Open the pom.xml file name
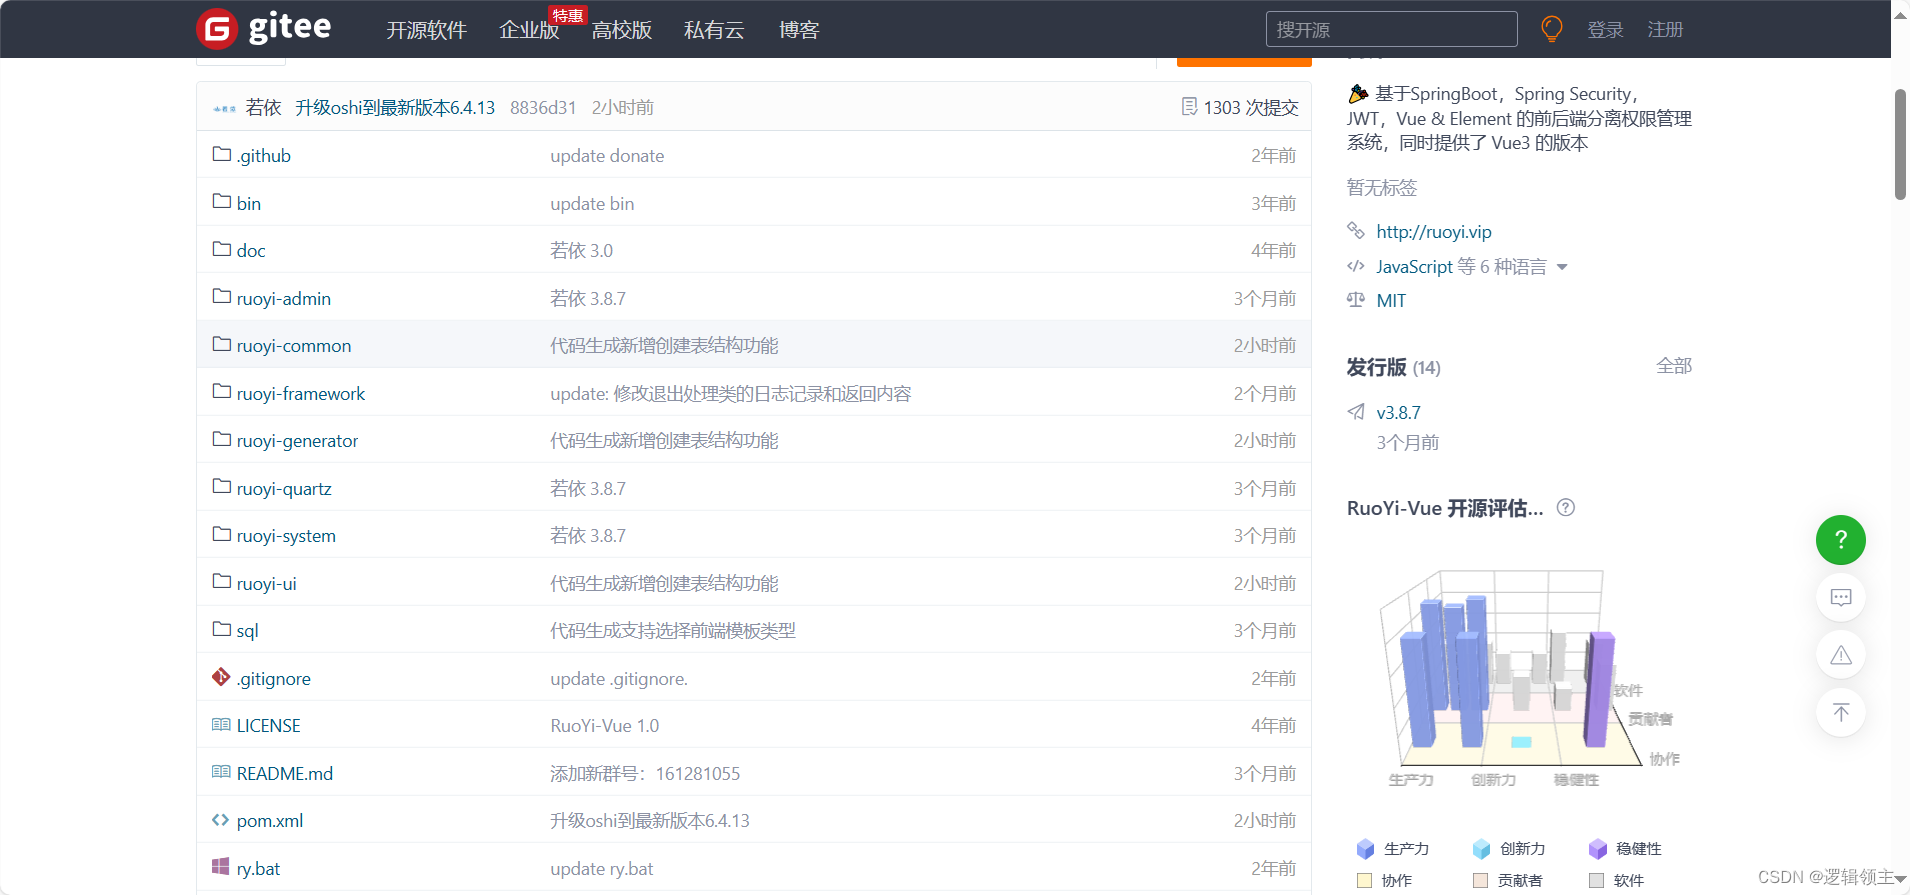Screen dimensions: 1910x895 tap(270, 821)
